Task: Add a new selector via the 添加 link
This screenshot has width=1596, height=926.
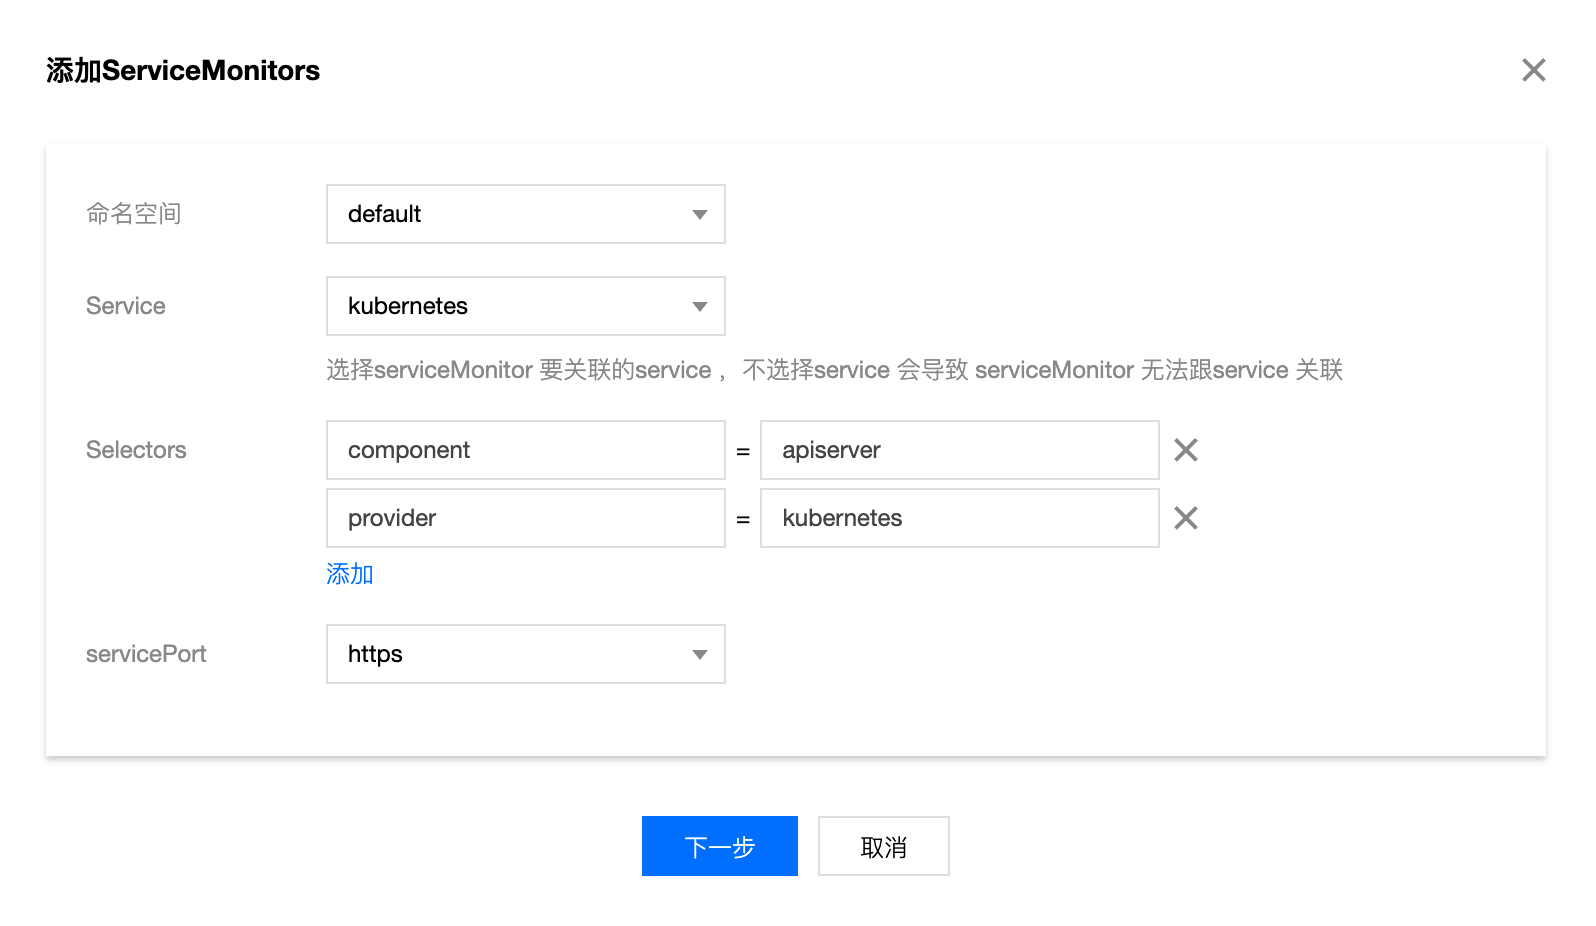Action: (x=350, y=574)
